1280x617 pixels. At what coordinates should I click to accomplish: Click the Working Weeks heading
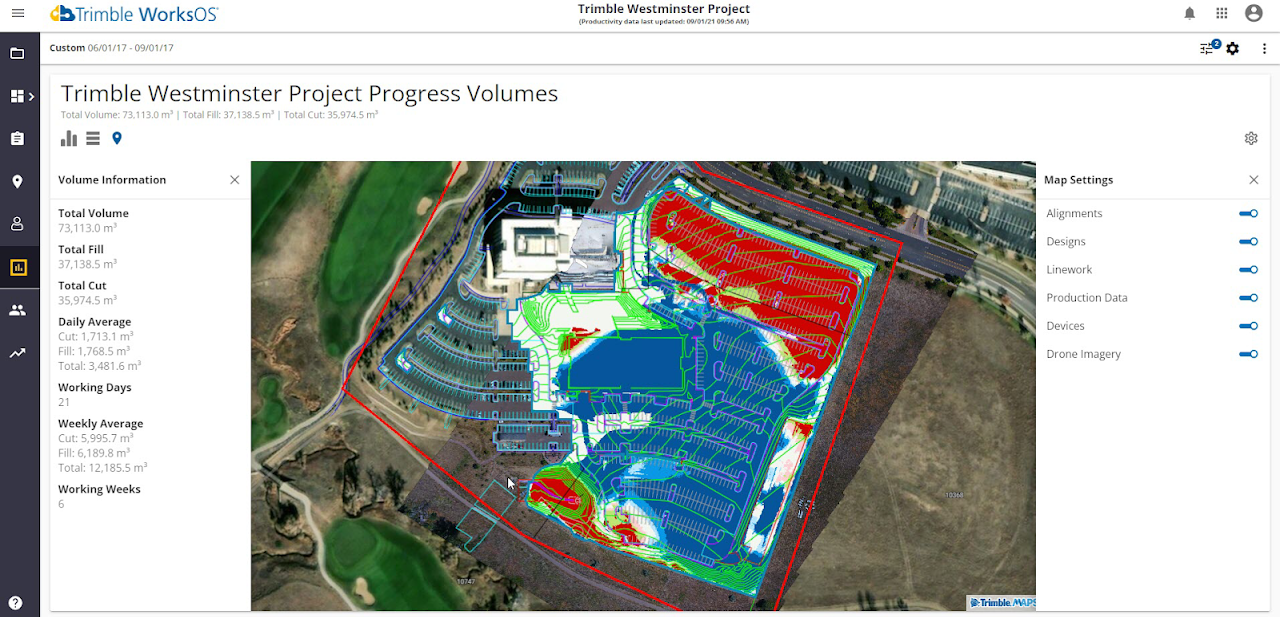[x=99, y=489]
